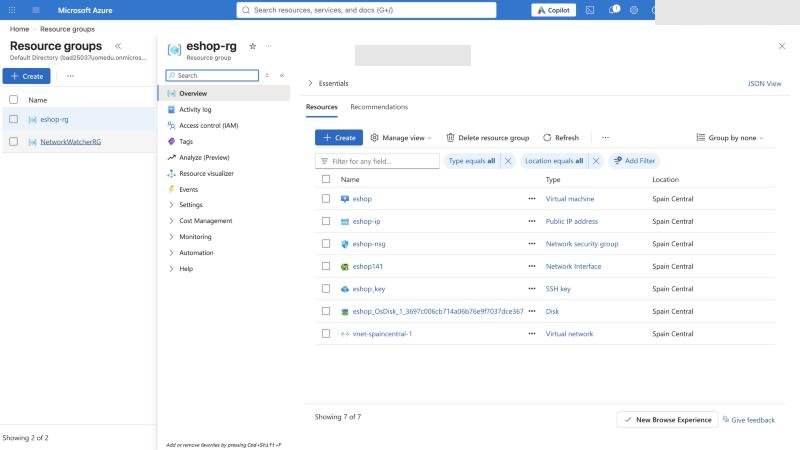Open context menu for eshop-ip row
Viewport: 800px width, 450px height.
tap(532, 221)
